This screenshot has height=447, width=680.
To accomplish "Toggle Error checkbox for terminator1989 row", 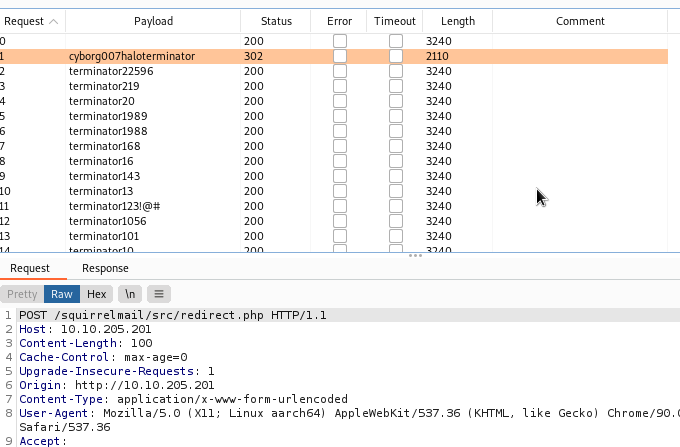I will [x=340, y=116].
